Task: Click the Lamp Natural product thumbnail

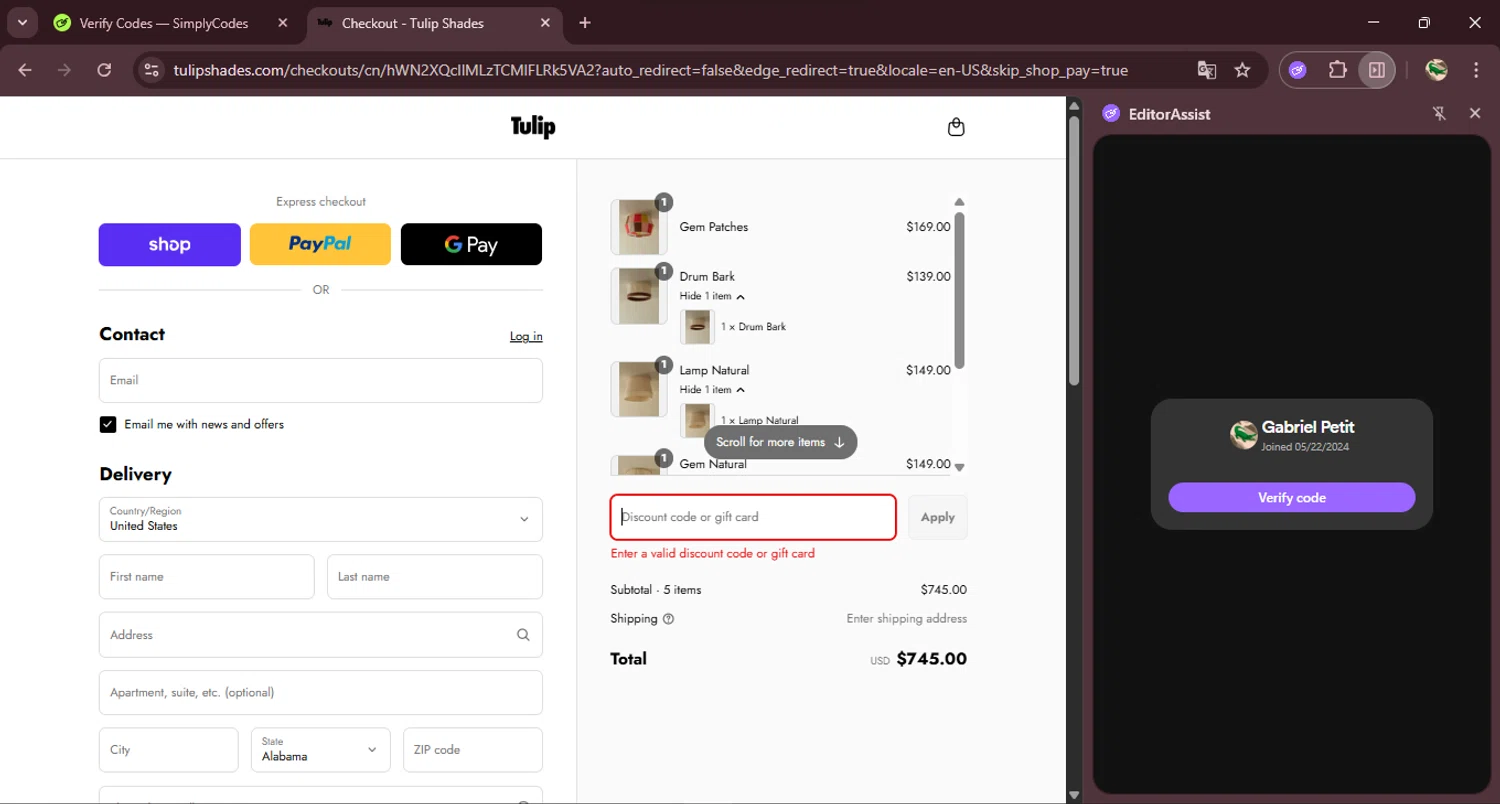Action: tap(639, 390)
